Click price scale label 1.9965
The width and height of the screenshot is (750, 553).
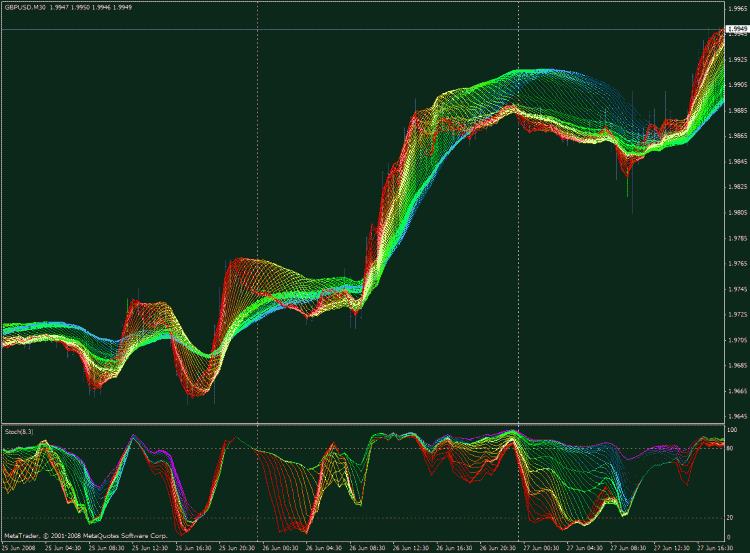pos(738,9)
